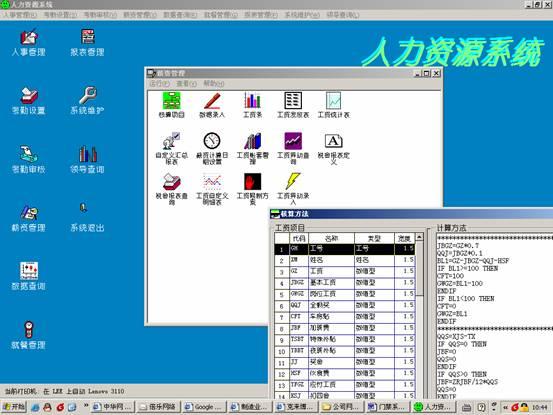Open 人事管理 menu in top menu bar
This screenshot has width=553, height=415.
tap(20, 15)
